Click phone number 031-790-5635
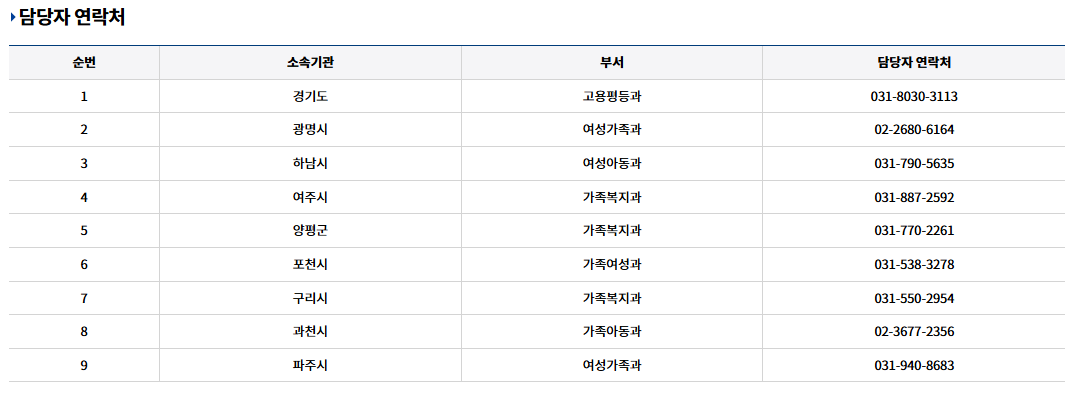1076x393 pixels. pos(914,164)
